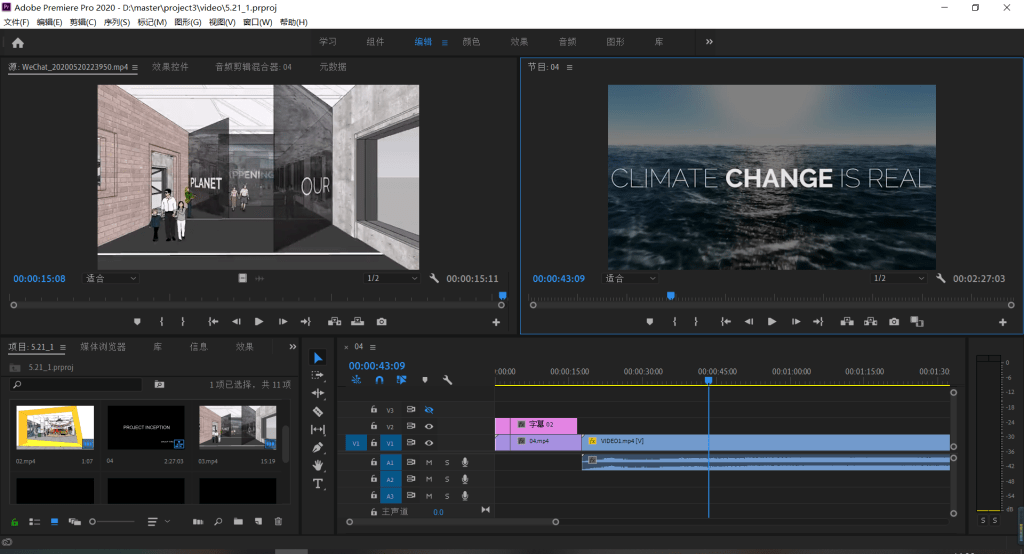The image size is (1024, 554).
Task: Open the 序列(S) menu
Action: pos(117,22)
